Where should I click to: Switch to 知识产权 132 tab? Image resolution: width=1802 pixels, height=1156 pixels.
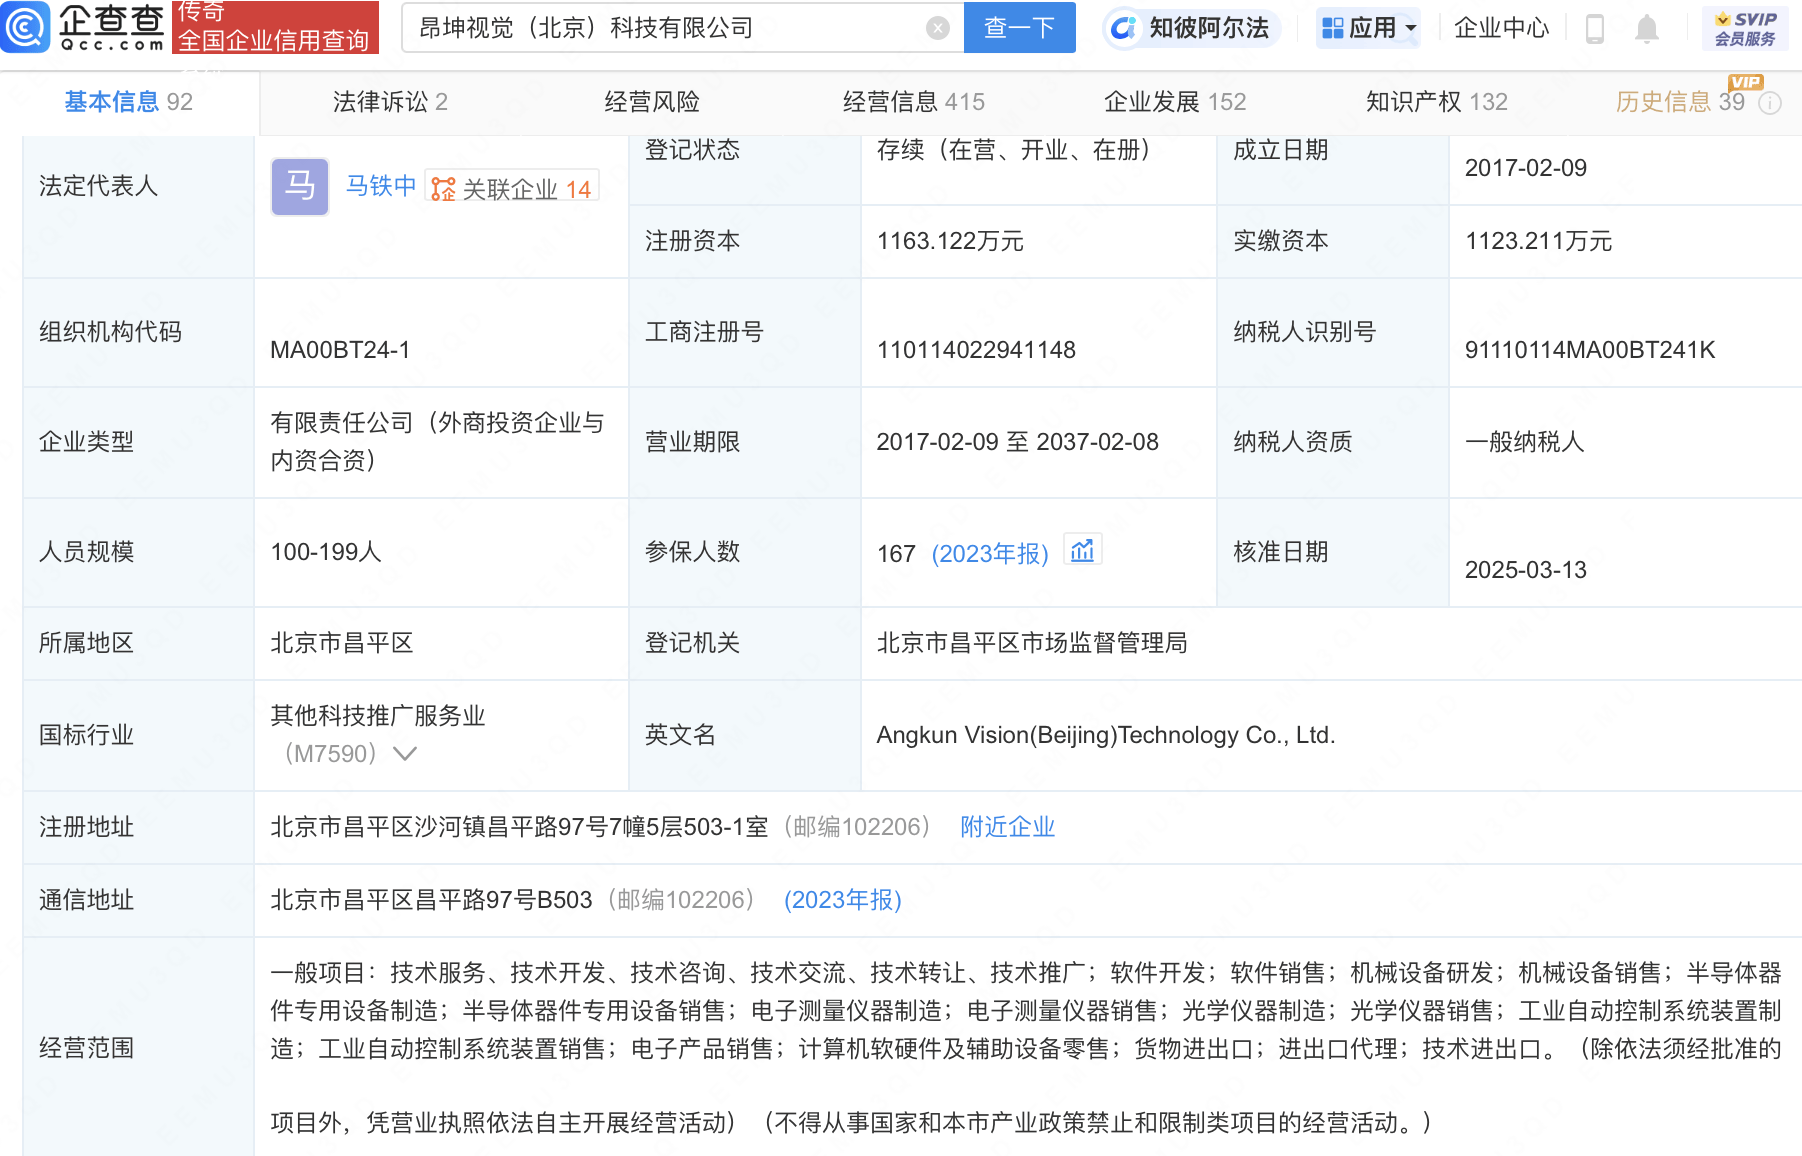point(1437,102)
